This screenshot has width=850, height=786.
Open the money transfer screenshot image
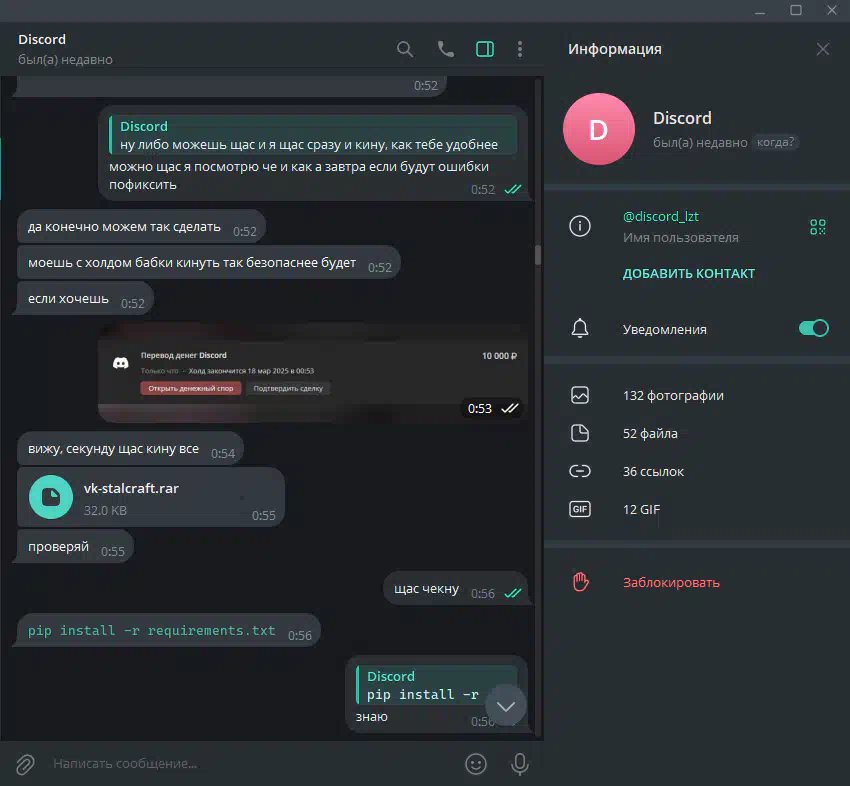[x=313, y=373]
